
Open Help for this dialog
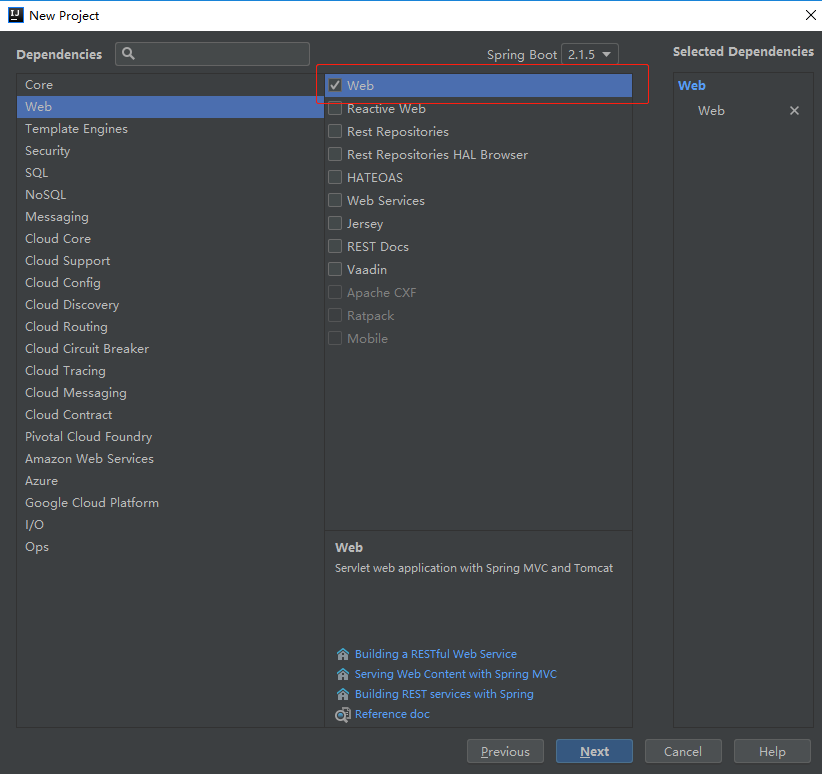click(772, 751)
